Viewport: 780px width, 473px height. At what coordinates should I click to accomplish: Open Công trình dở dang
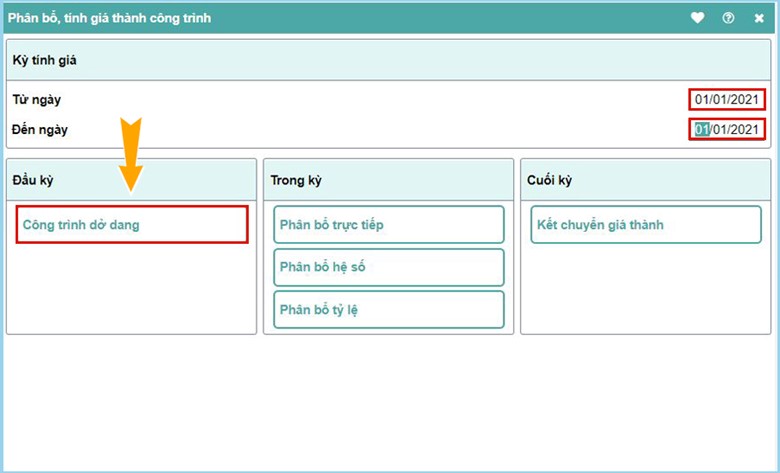point(132,225)
